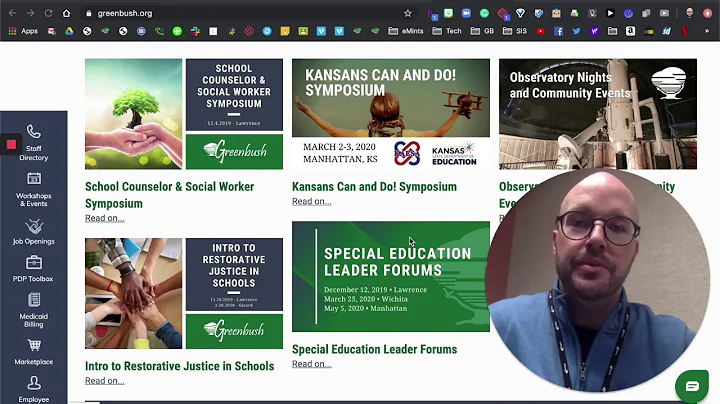Read on under Special Education Leader Forums

(x=312, y=364)
